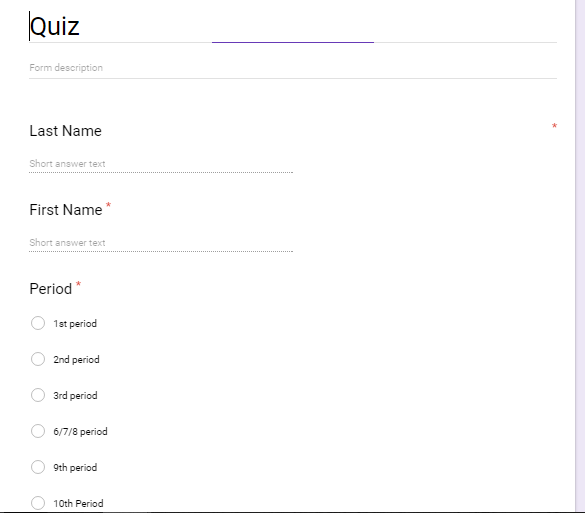Screen dimensions: 585x513
Task: Pick the 9th period radio button
Action: (38, 467)
